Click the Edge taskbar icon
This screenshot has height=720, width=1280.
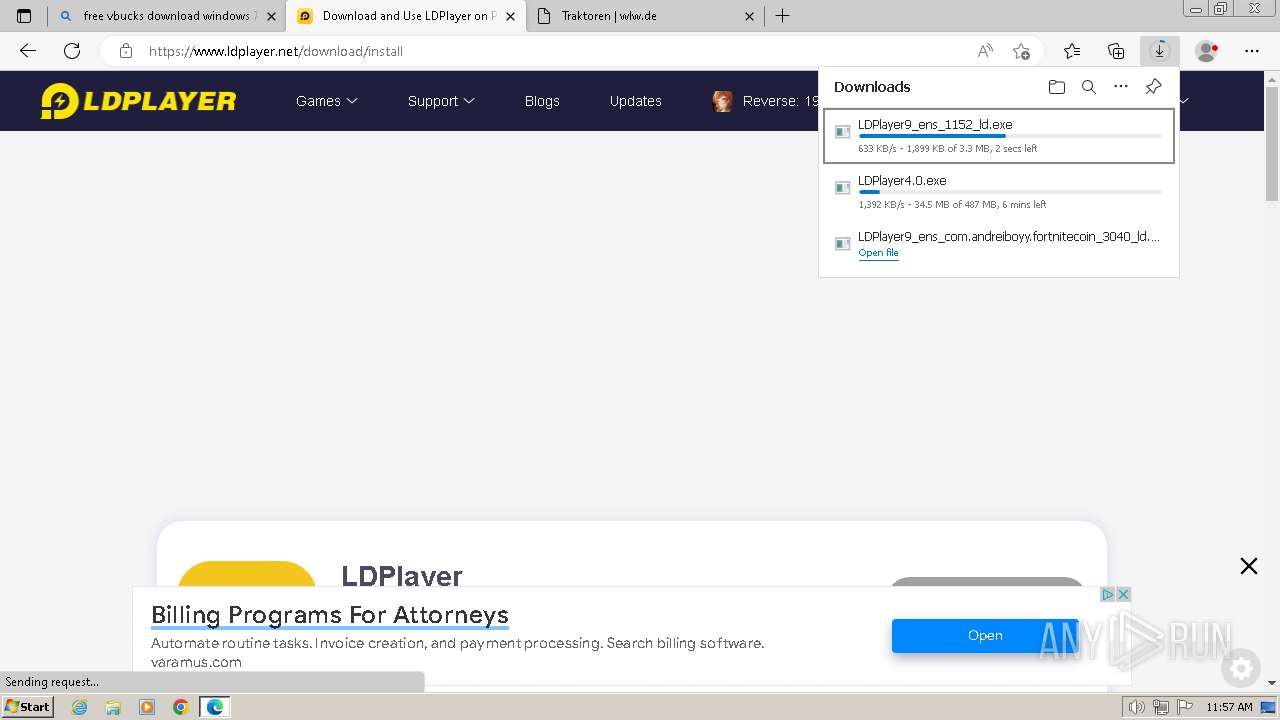215,707
